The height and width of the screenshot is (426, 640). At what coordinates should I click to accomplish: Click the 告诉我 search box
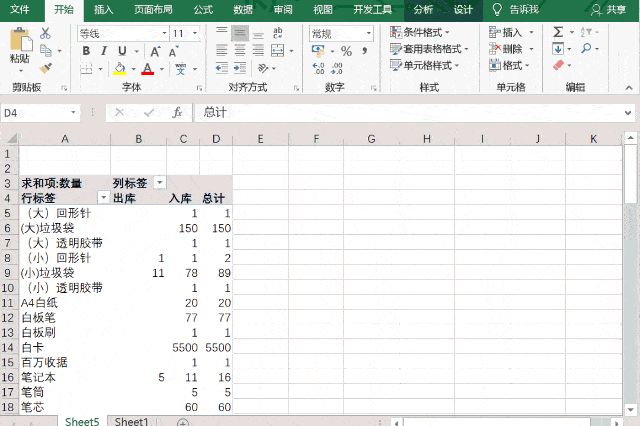[516, 9]
